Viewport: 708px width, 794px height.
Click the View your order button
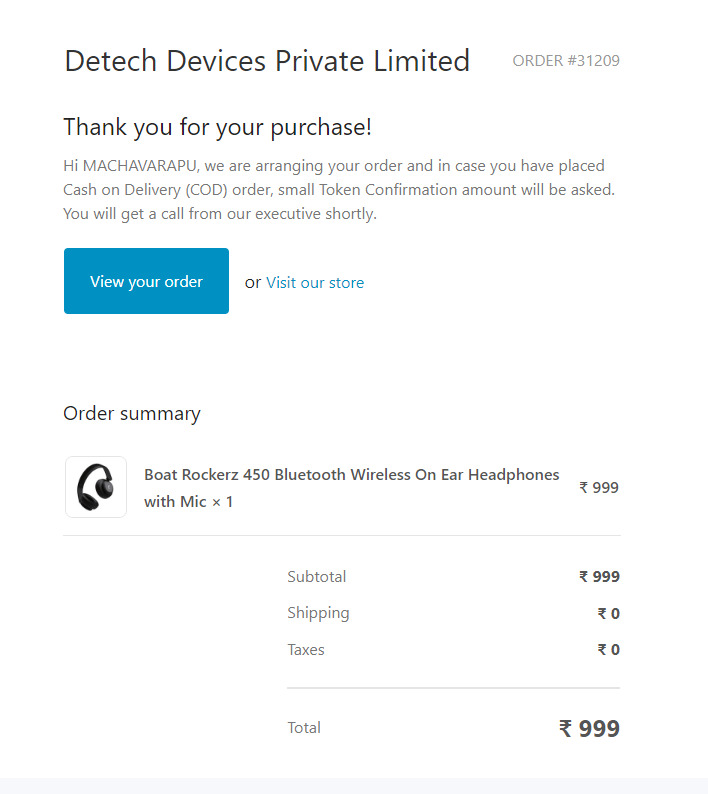(146, 281)
